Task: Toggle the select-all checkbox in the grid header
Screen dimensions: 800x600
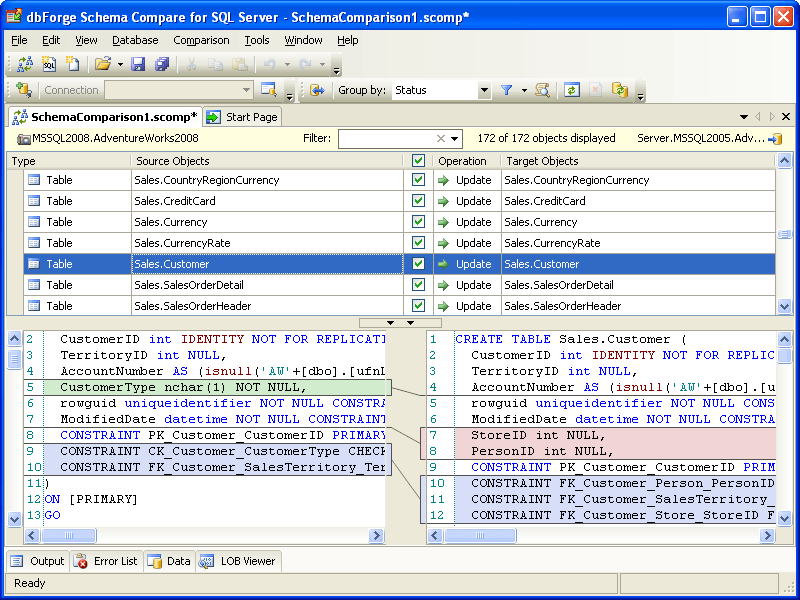Action: click(x=419, y=161)
